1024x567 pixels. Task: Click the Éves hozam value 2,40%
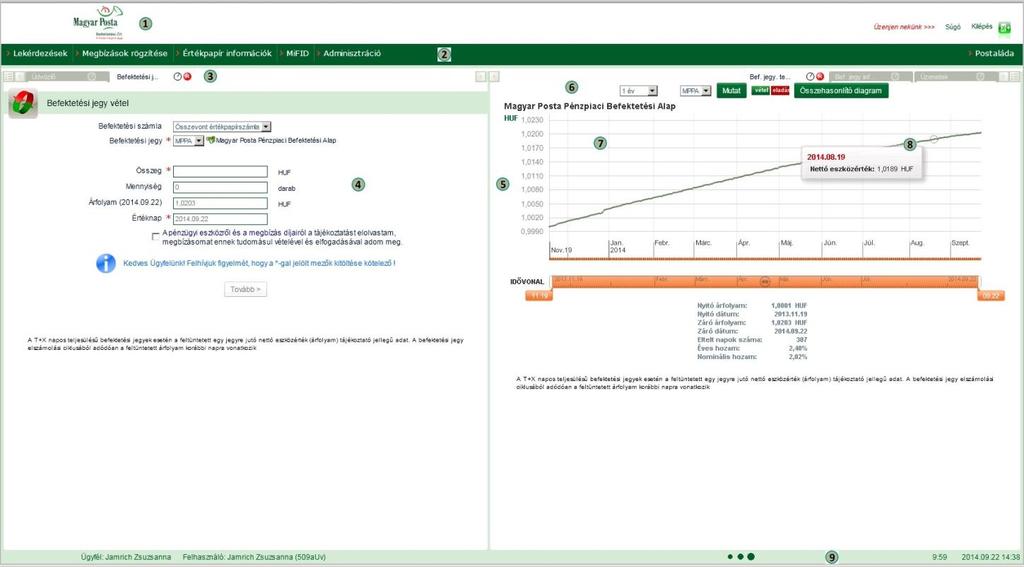click(x=797, y=348)
